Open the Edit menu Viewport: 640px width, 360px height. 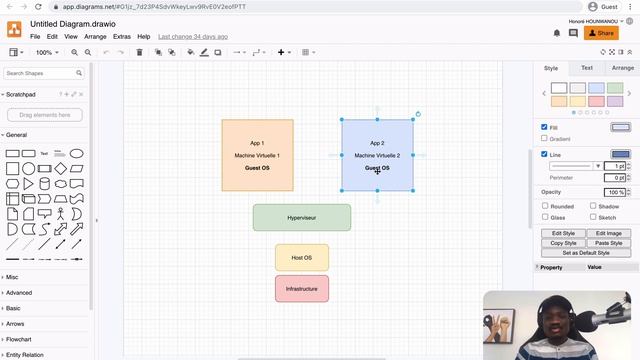click(x=52, y=37)
